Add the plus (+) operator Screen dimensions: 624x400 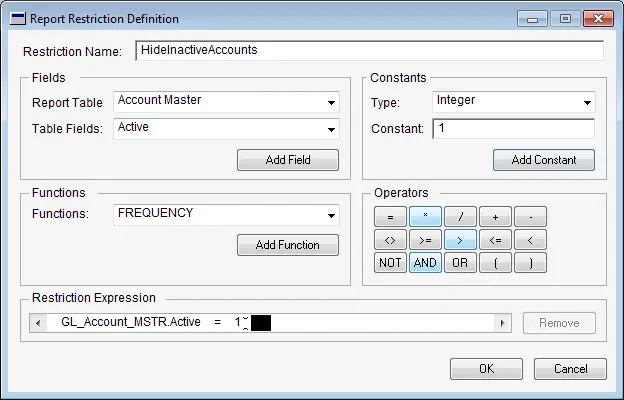point(495,217)
